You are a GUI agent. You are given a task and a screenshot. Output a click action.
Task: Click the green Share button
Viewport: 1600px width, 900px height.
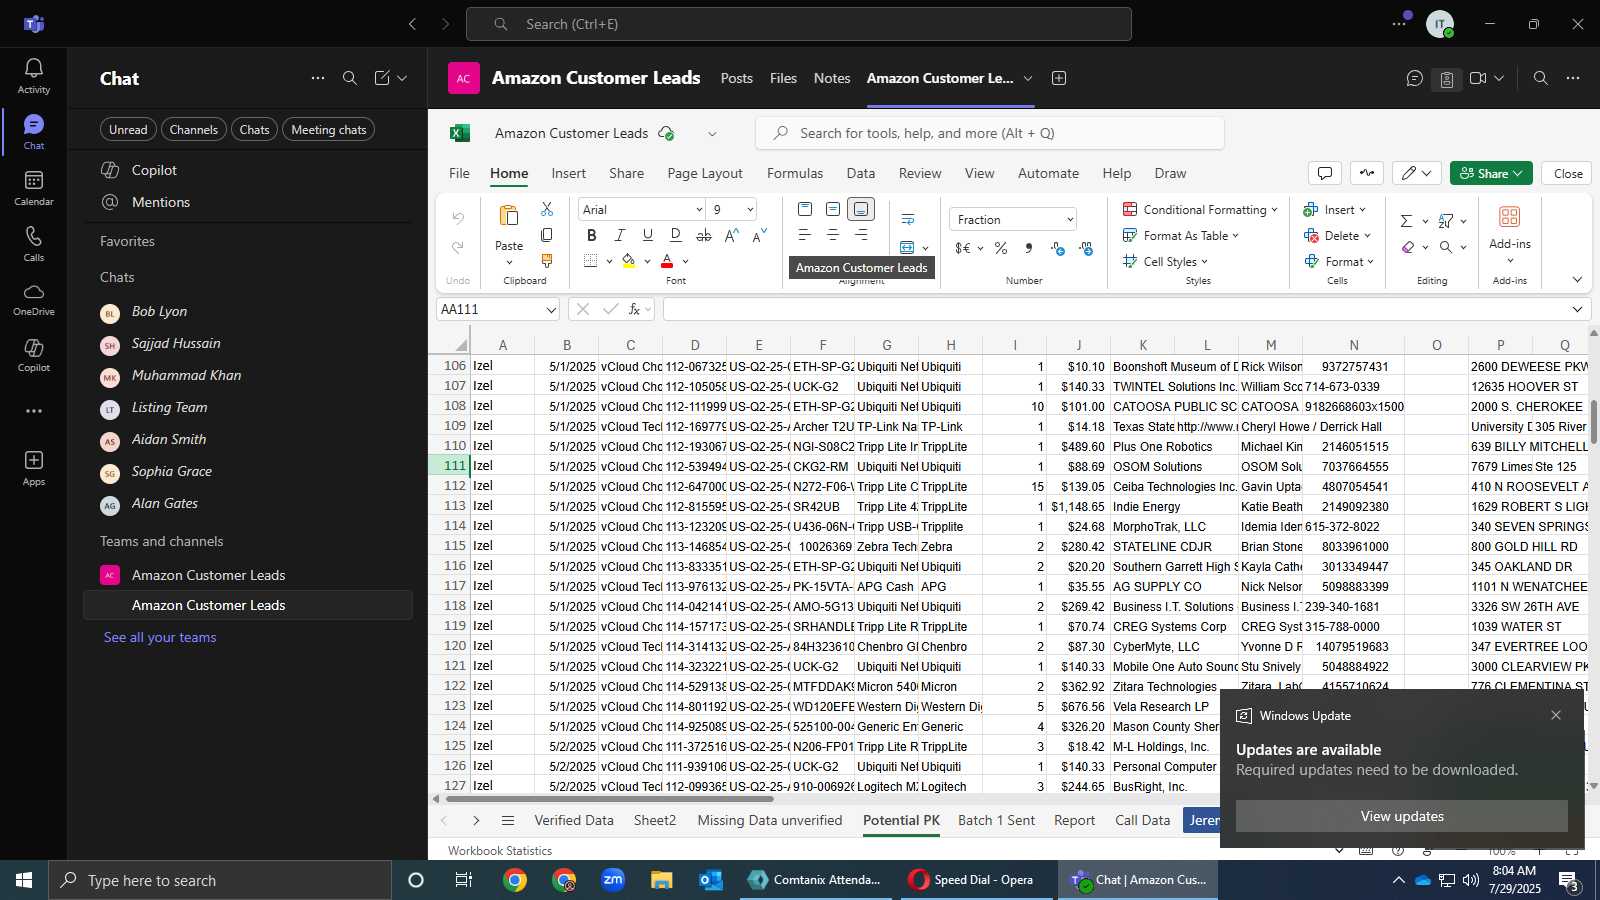click(1491, 173)
